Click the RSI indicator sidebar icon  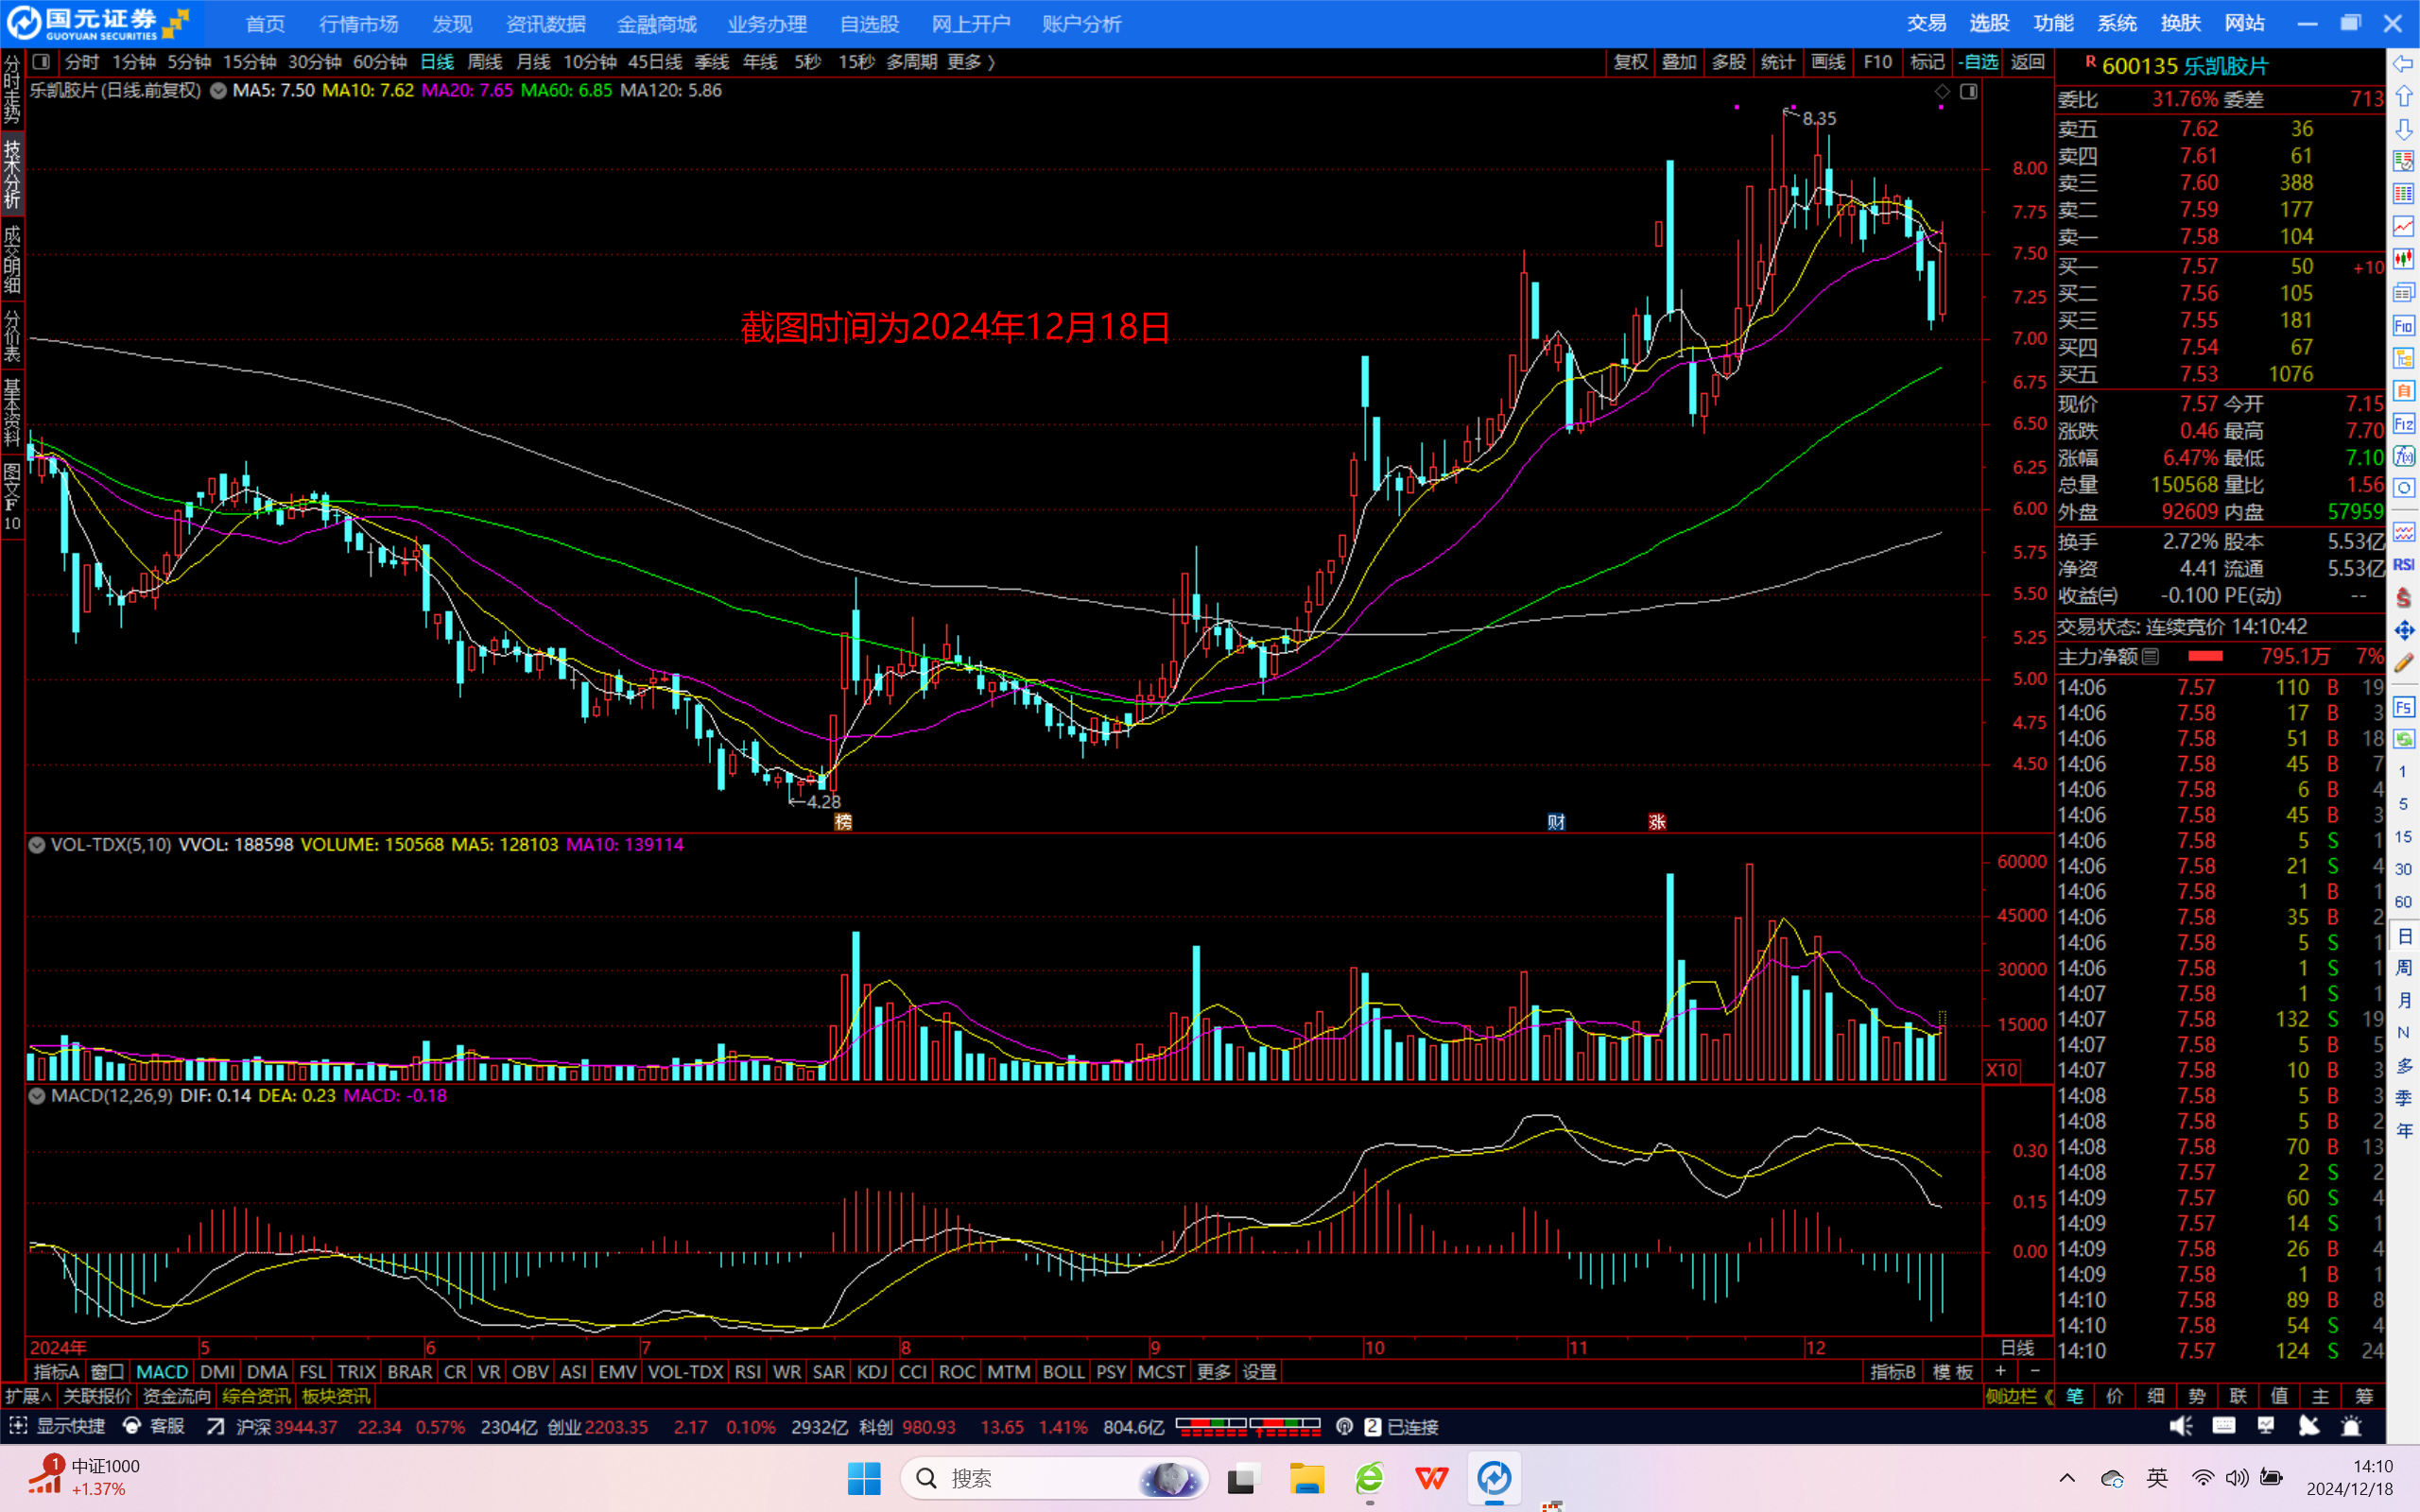tap(2403, 565)
